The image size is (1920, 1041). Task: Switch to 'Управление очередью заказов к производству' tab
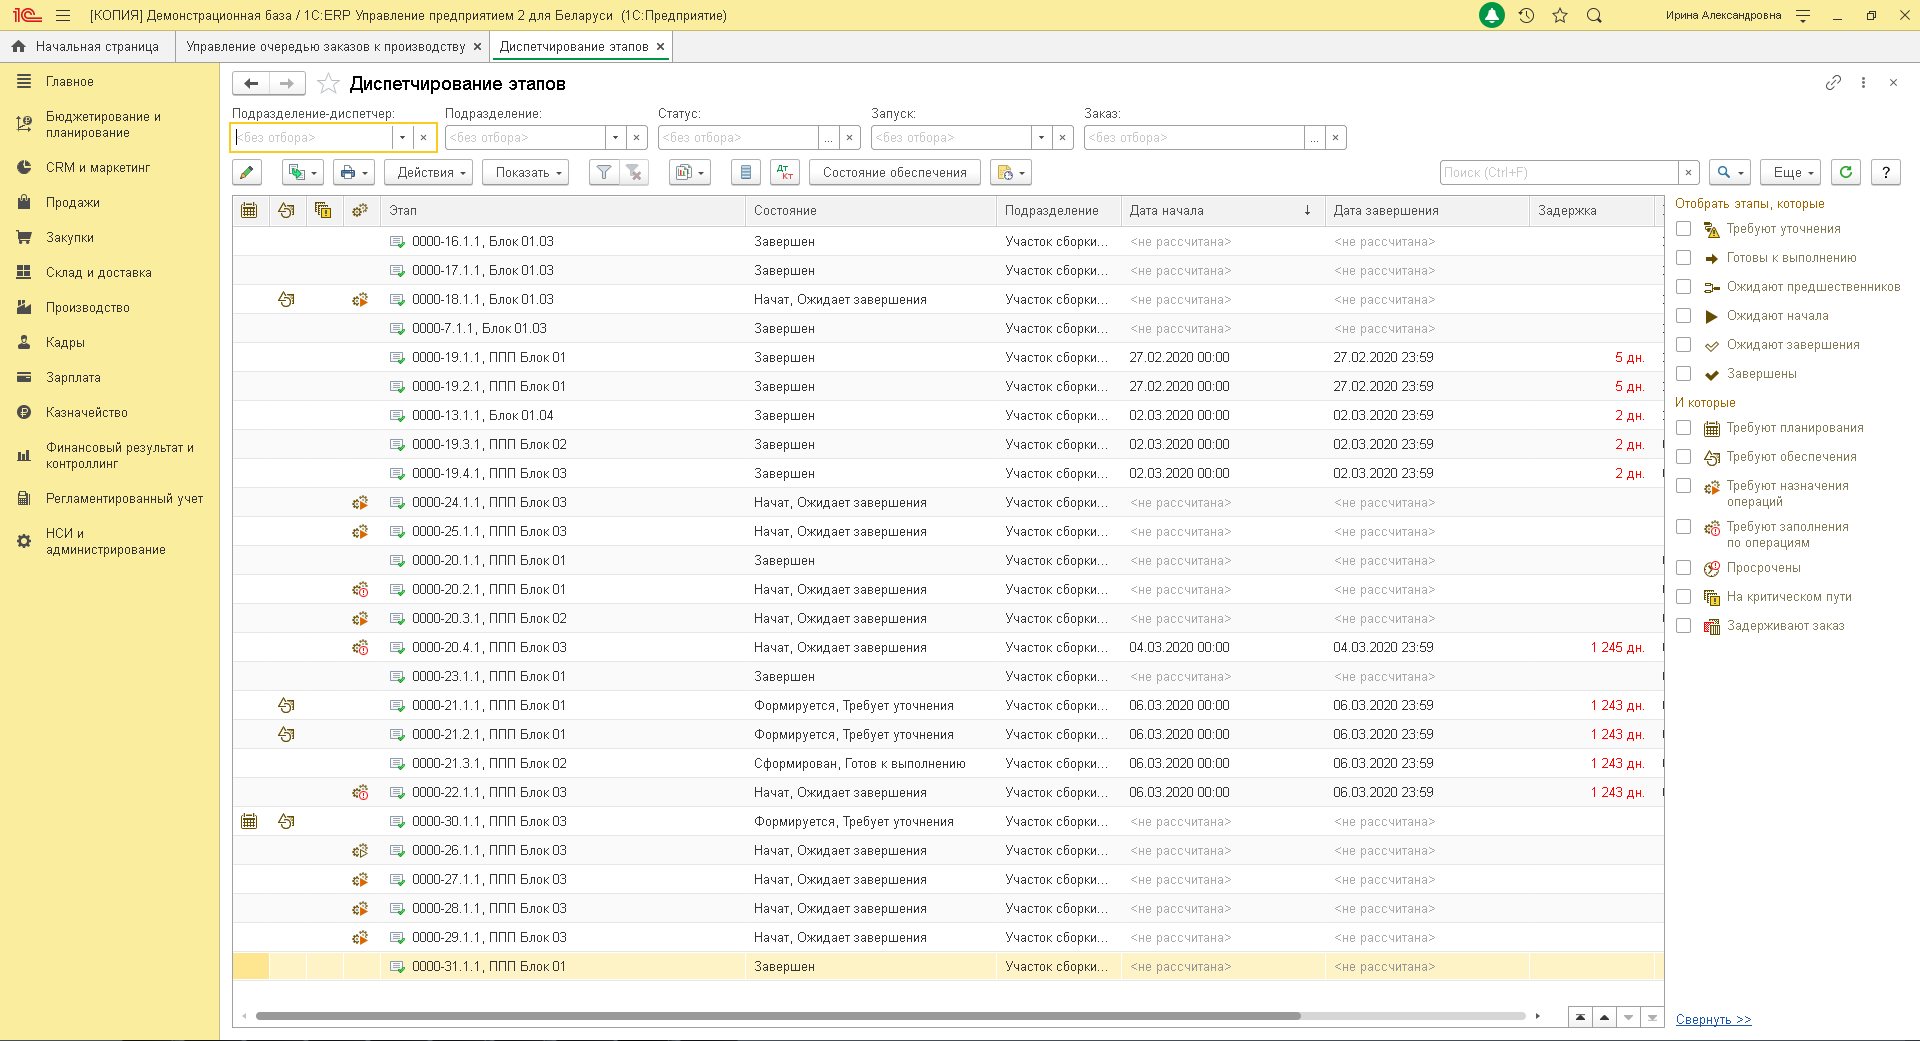pyautogui.click(x=325, y=47)
